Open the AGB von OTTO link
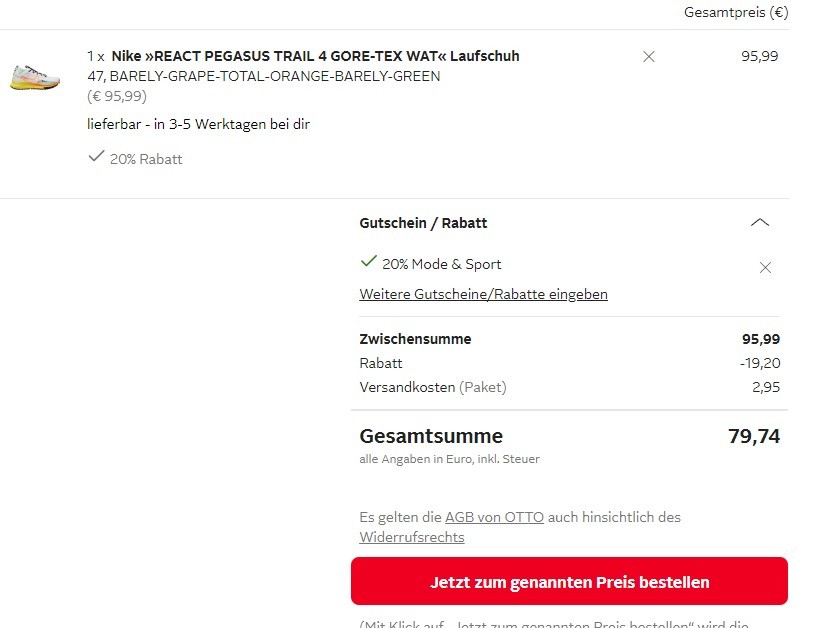The height and width of the screenshot is (628, 825). coord(494,518)
